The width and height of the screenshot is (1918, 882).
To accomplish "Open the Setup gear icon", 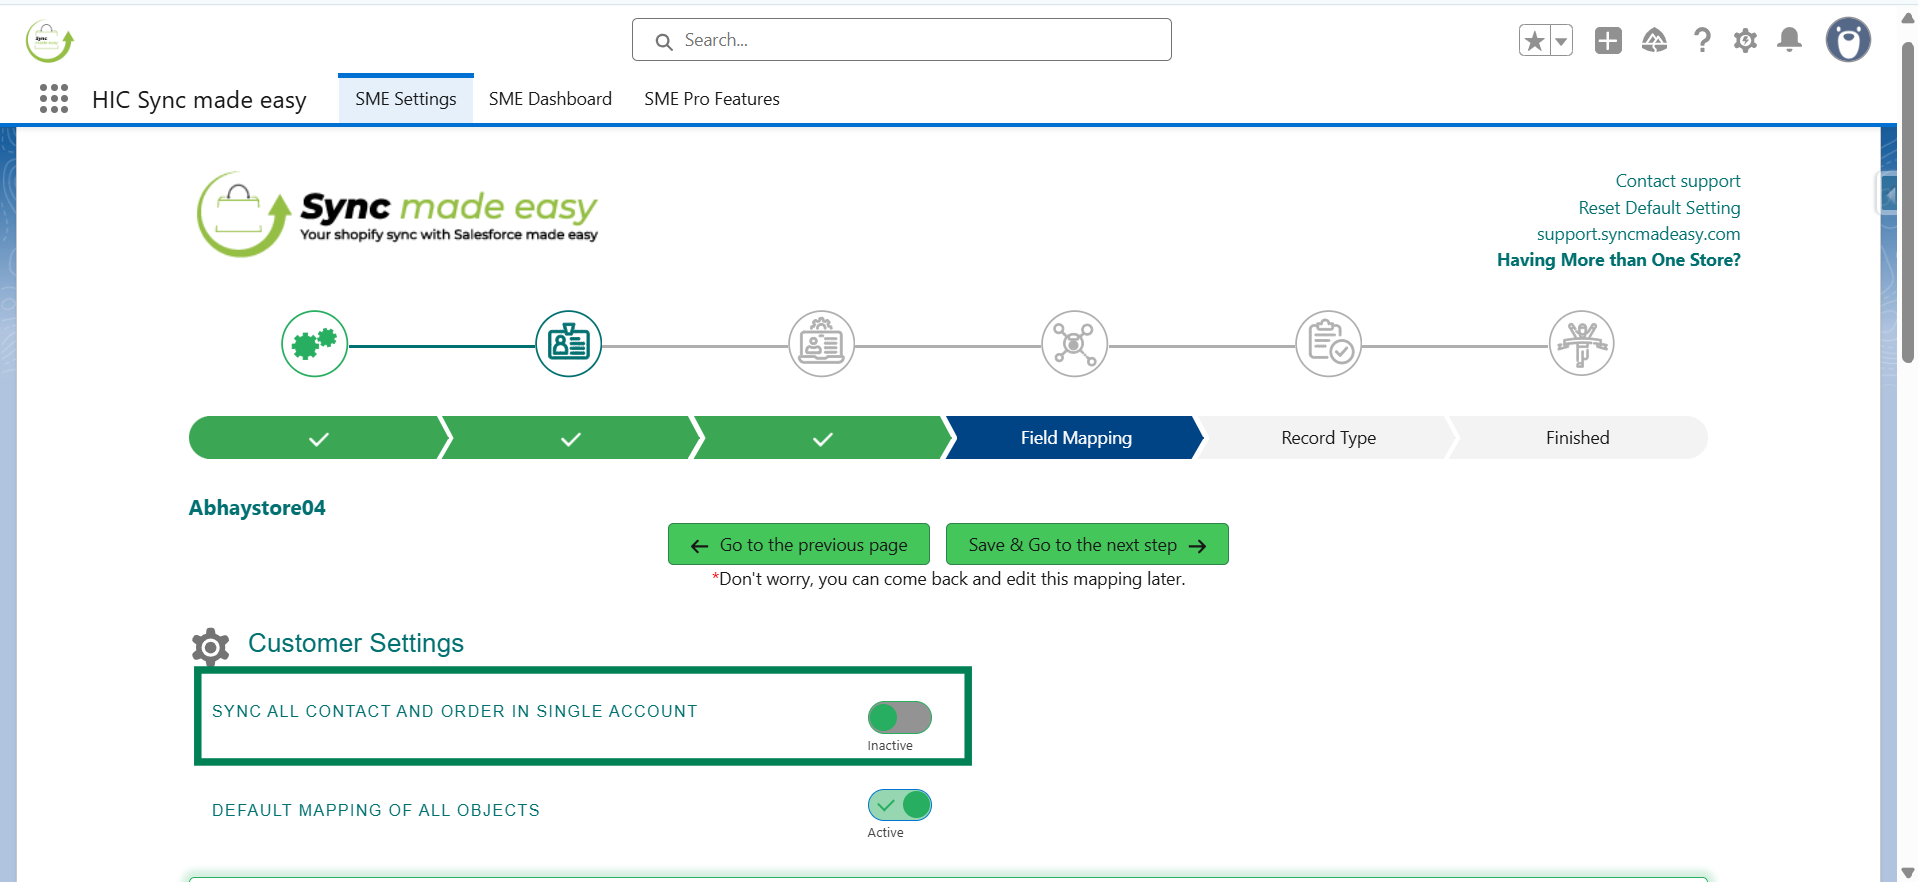I will tap(1745, 41).
